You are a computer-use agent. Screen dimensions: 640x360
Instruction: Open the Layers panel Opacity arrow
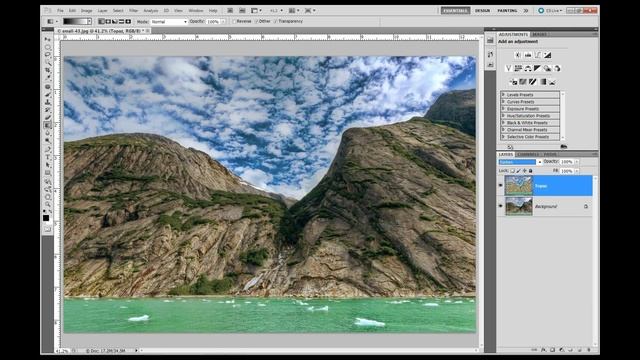click(577, 162)
